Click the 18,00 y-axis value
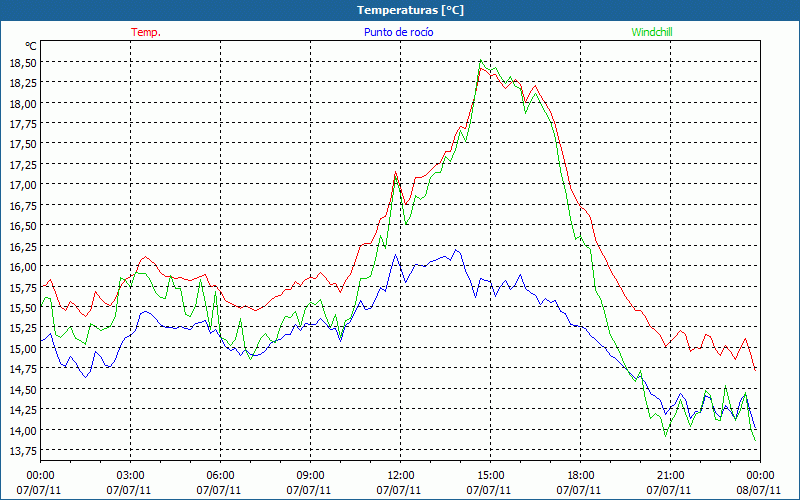Viewport: 800px width, 500px height. click(x=23, y=103)
